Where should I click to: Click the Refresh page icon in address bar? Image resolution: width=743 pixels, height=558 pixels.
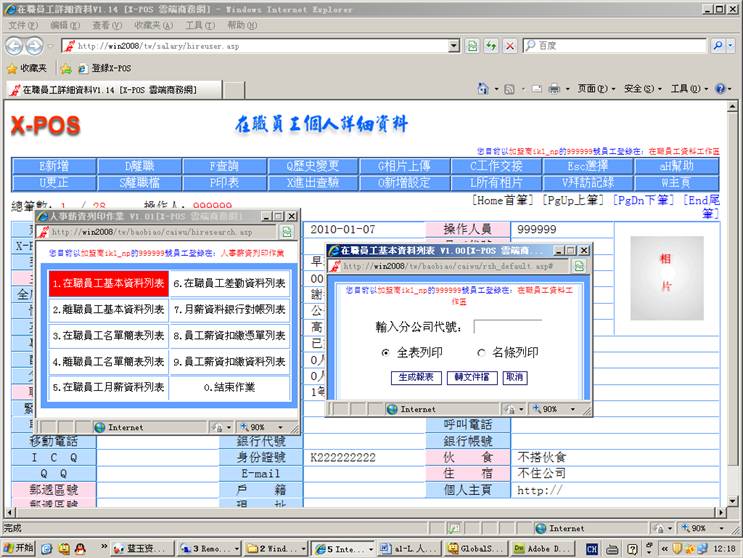(x=491, y=46)
